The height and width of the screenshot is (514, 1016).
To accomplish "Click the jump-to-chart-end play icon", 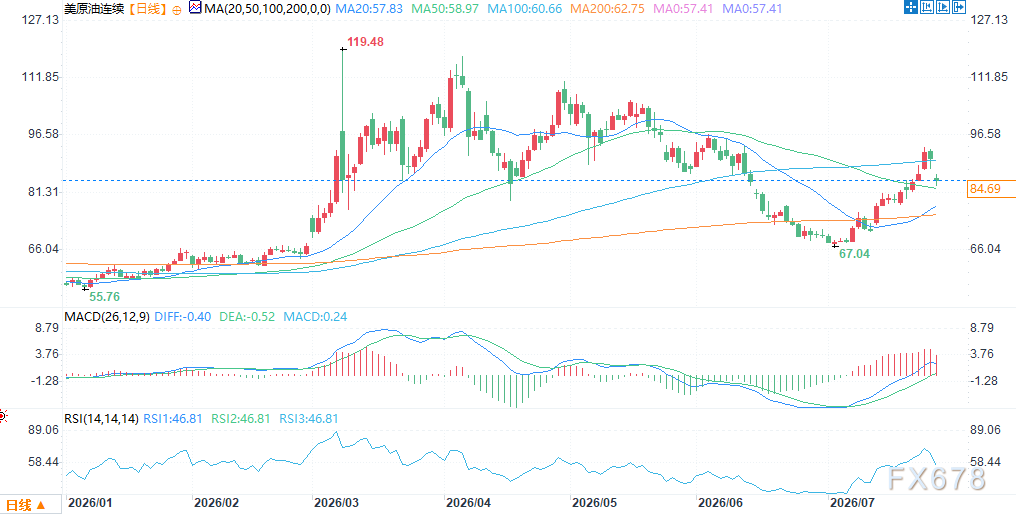I will tap(943, 6).
